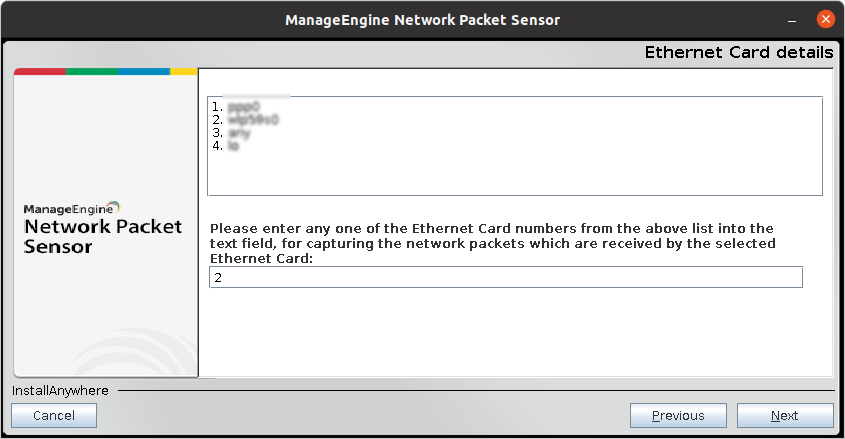Screen dimensions: 845x439
Task: Click the red segment of the color stripe
Action: pyautogui.click(x=40, y=71)
